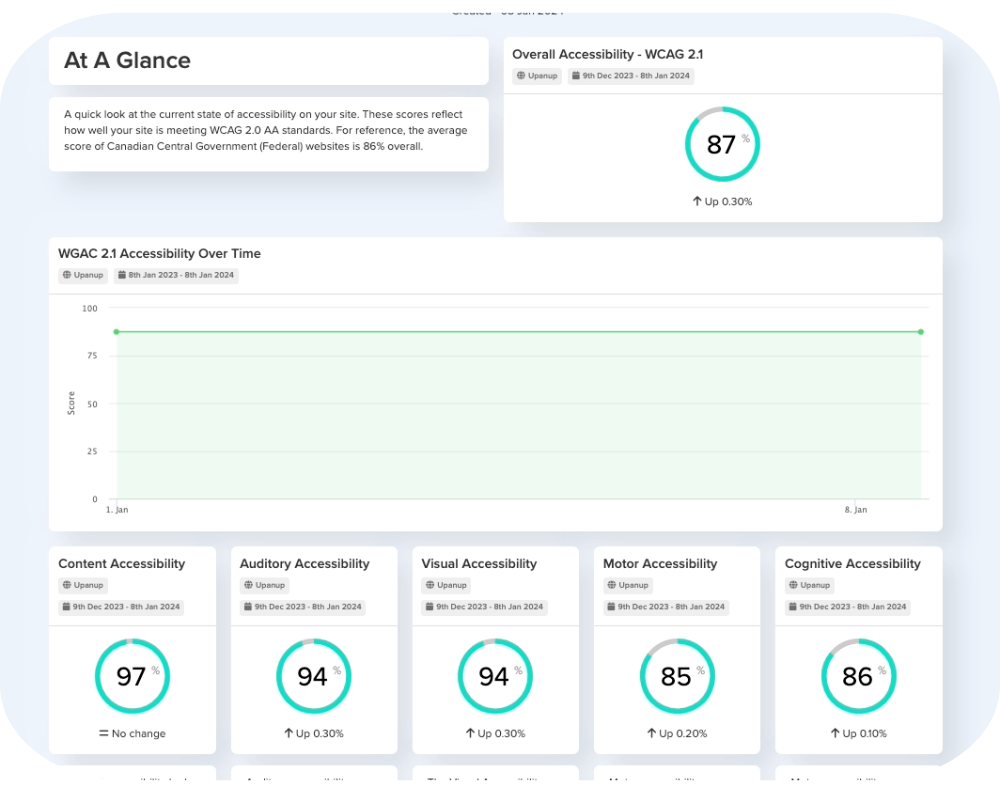Click globe icon in Motor Accessibility card
Screen dimensions: 1000x793
click(612, 585)
